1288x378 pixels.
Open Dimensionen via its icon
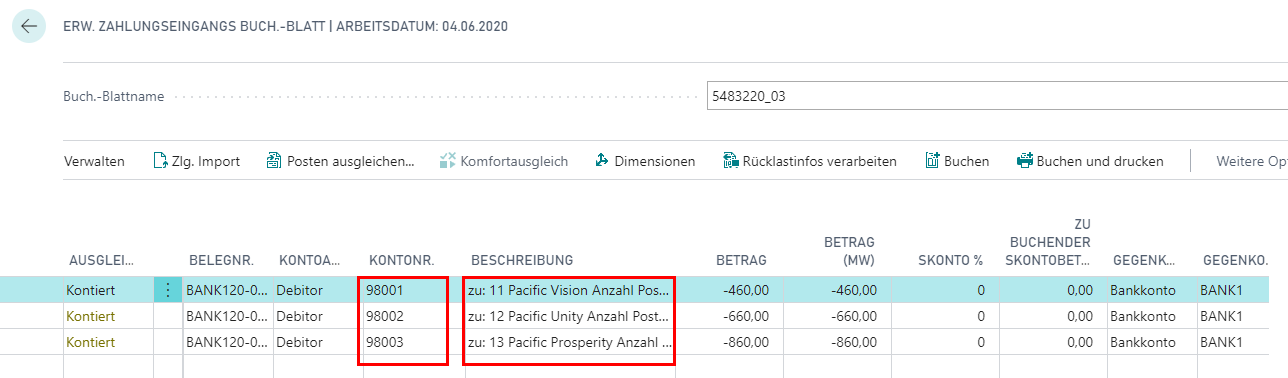pos(601,161)
